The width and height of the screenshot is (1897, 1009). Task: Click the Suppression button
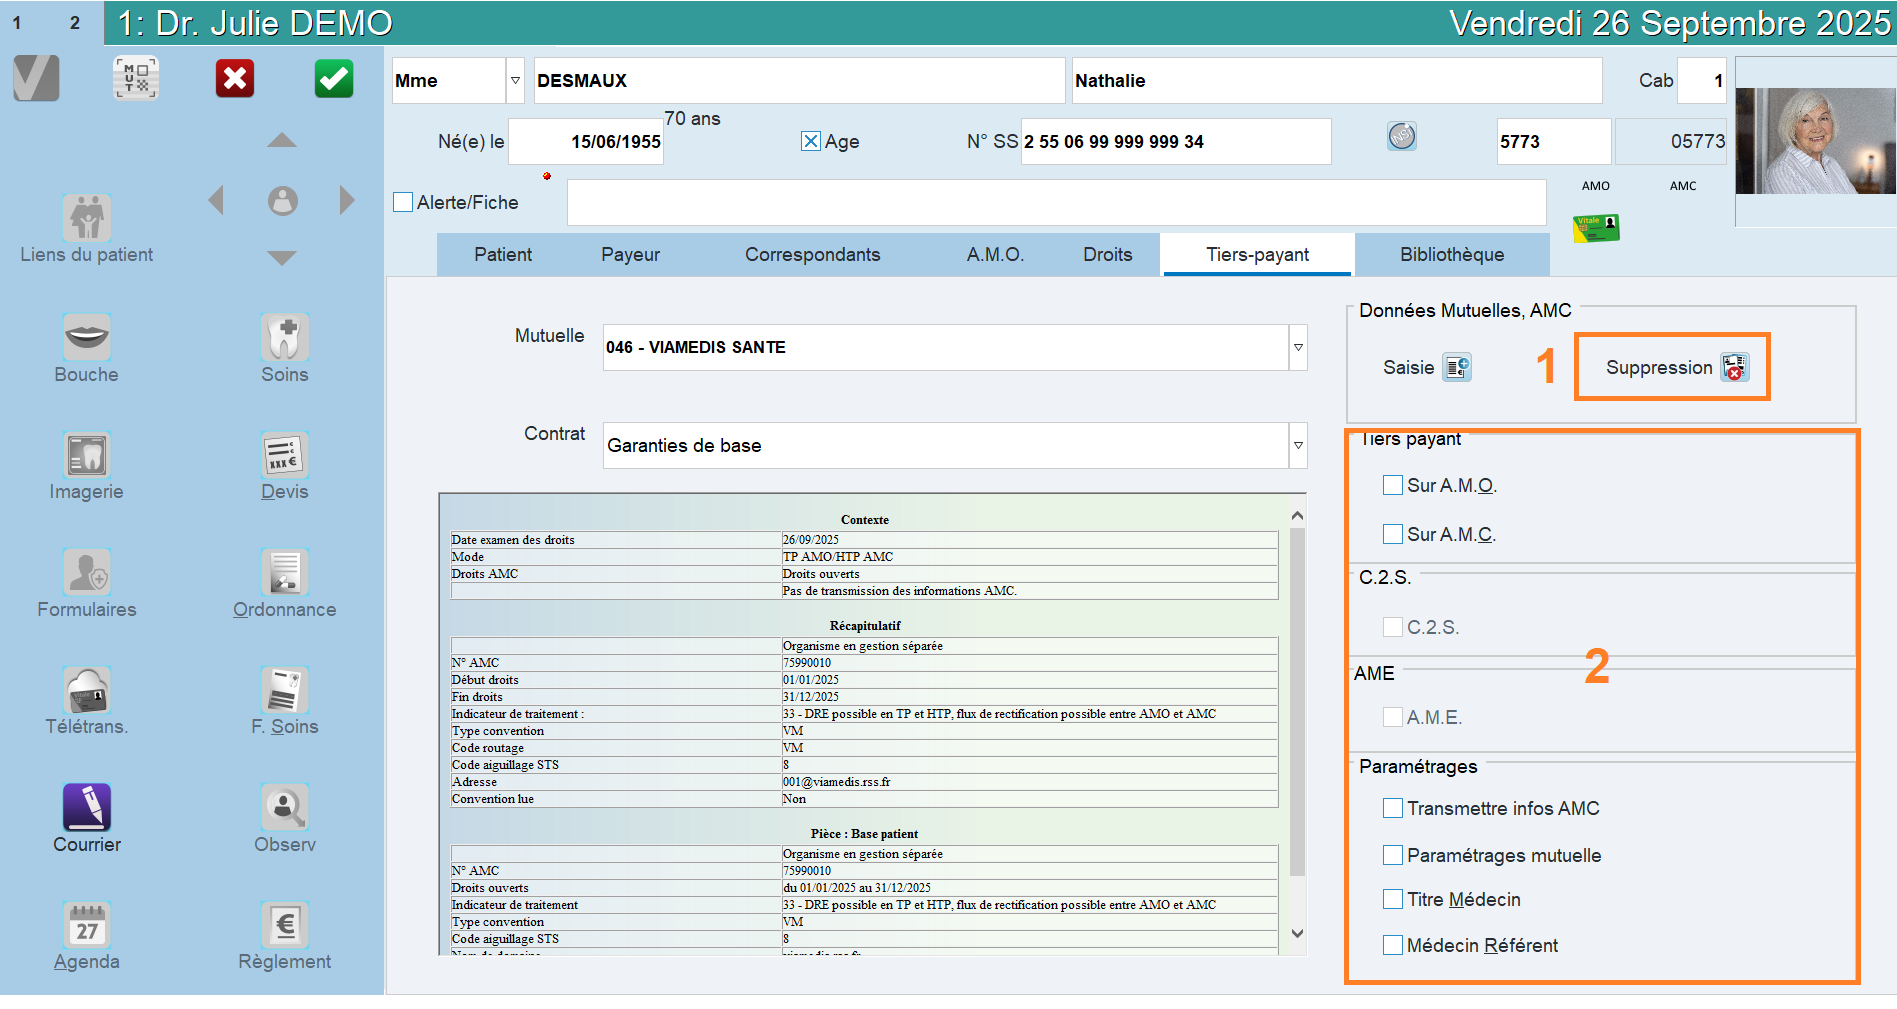(1673, 368)
